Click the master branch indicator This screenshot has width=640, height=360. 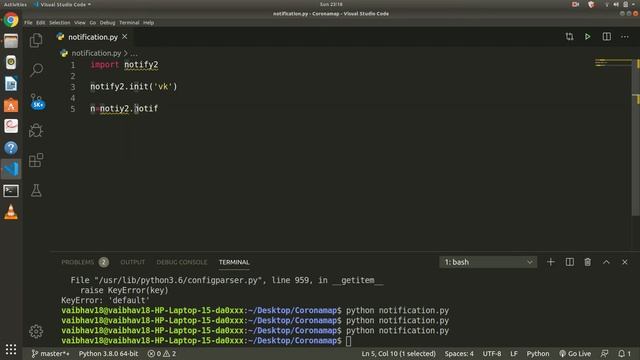tap(50, 353)
